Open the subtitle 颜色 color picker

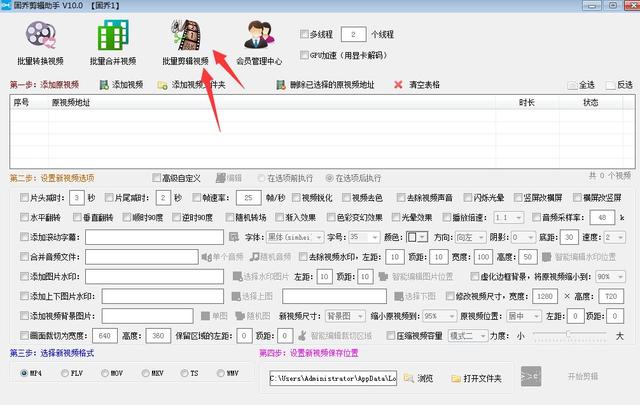point(417,237)
